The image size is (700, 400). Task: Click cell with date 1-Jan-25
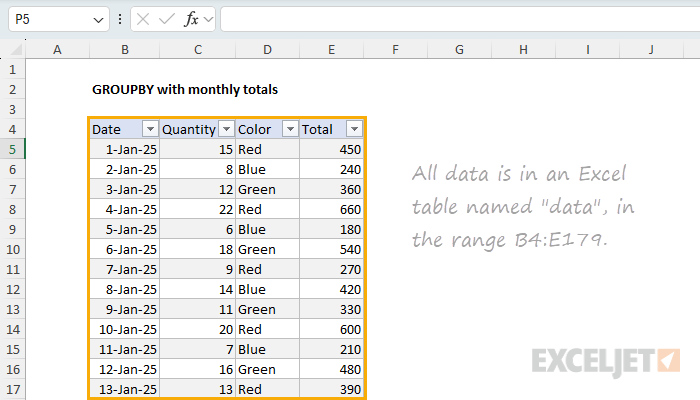pos(125,150)
